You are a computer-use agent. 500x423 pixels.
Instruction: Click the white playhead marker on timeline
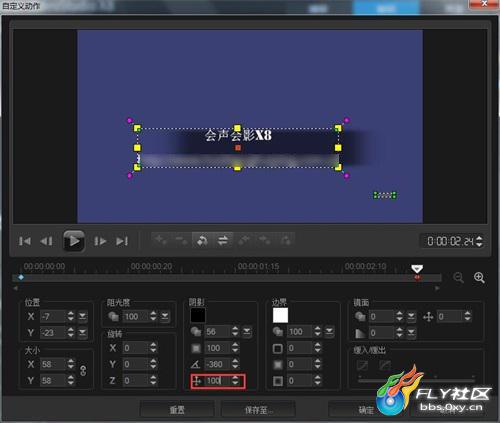[x=417, y=269]
